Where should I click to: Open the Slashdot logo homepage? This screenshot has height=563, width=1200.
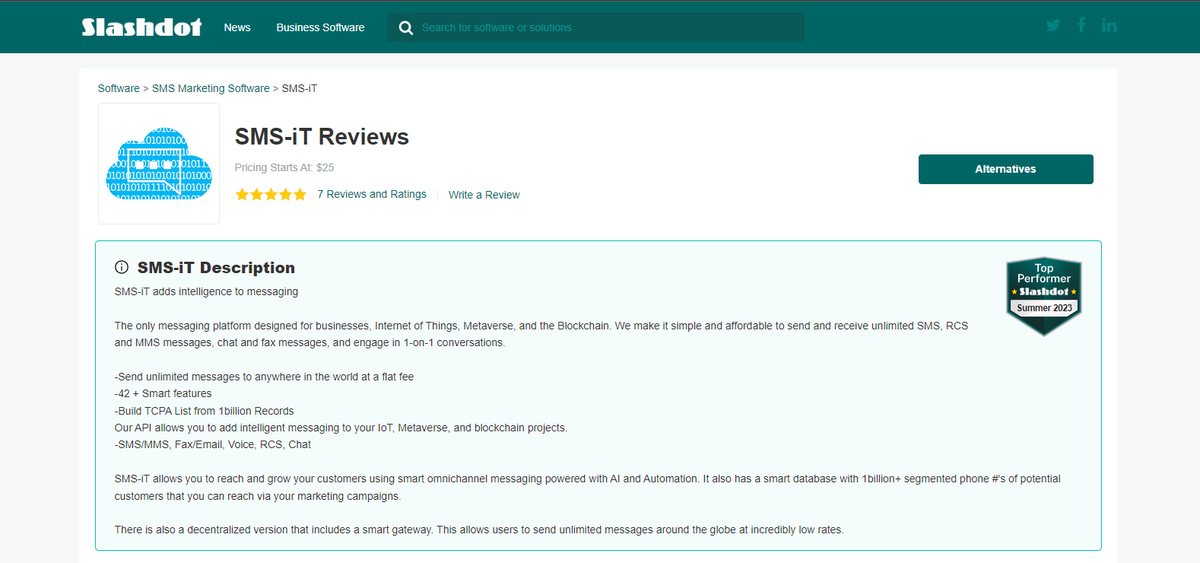(x=141, y=27)
